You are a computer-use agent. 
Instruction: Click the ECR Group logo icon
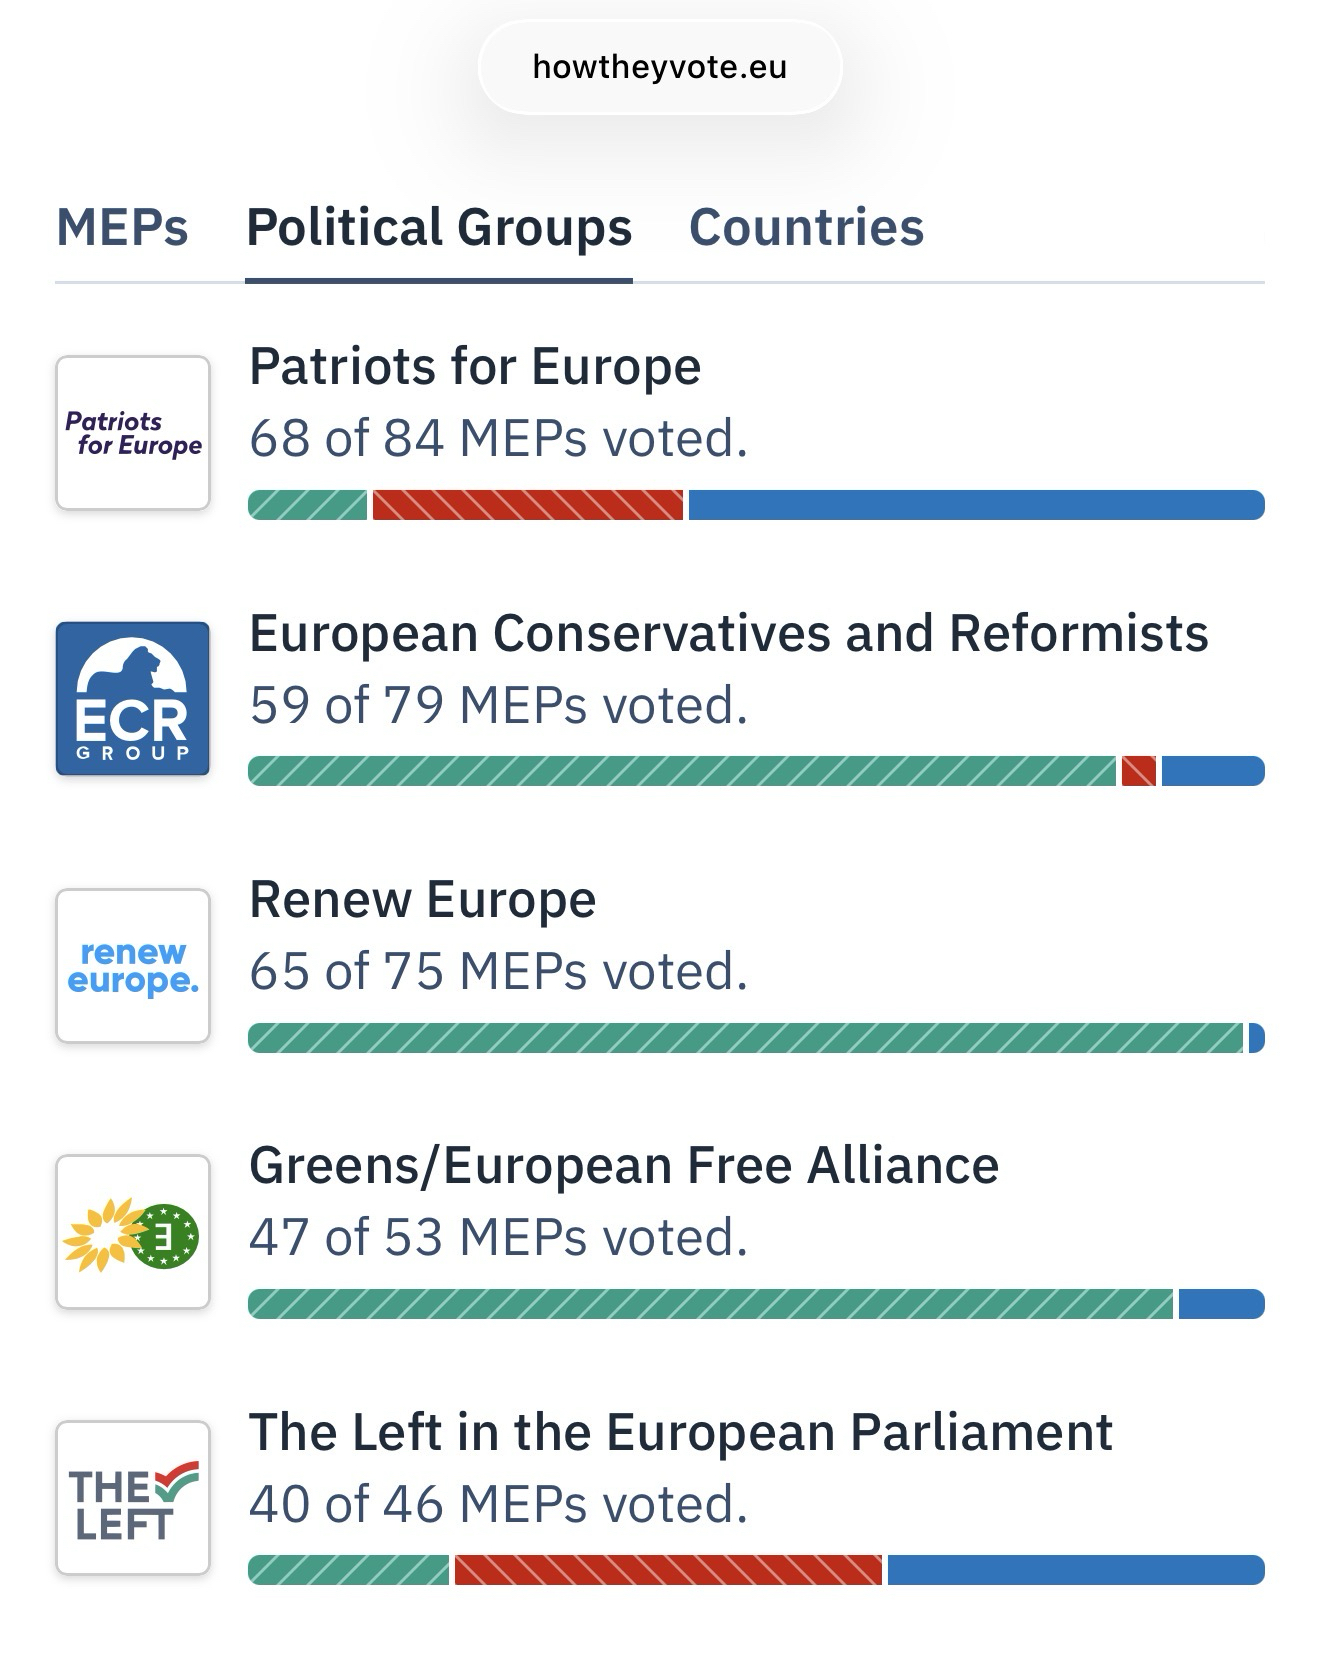coord(133,699)
